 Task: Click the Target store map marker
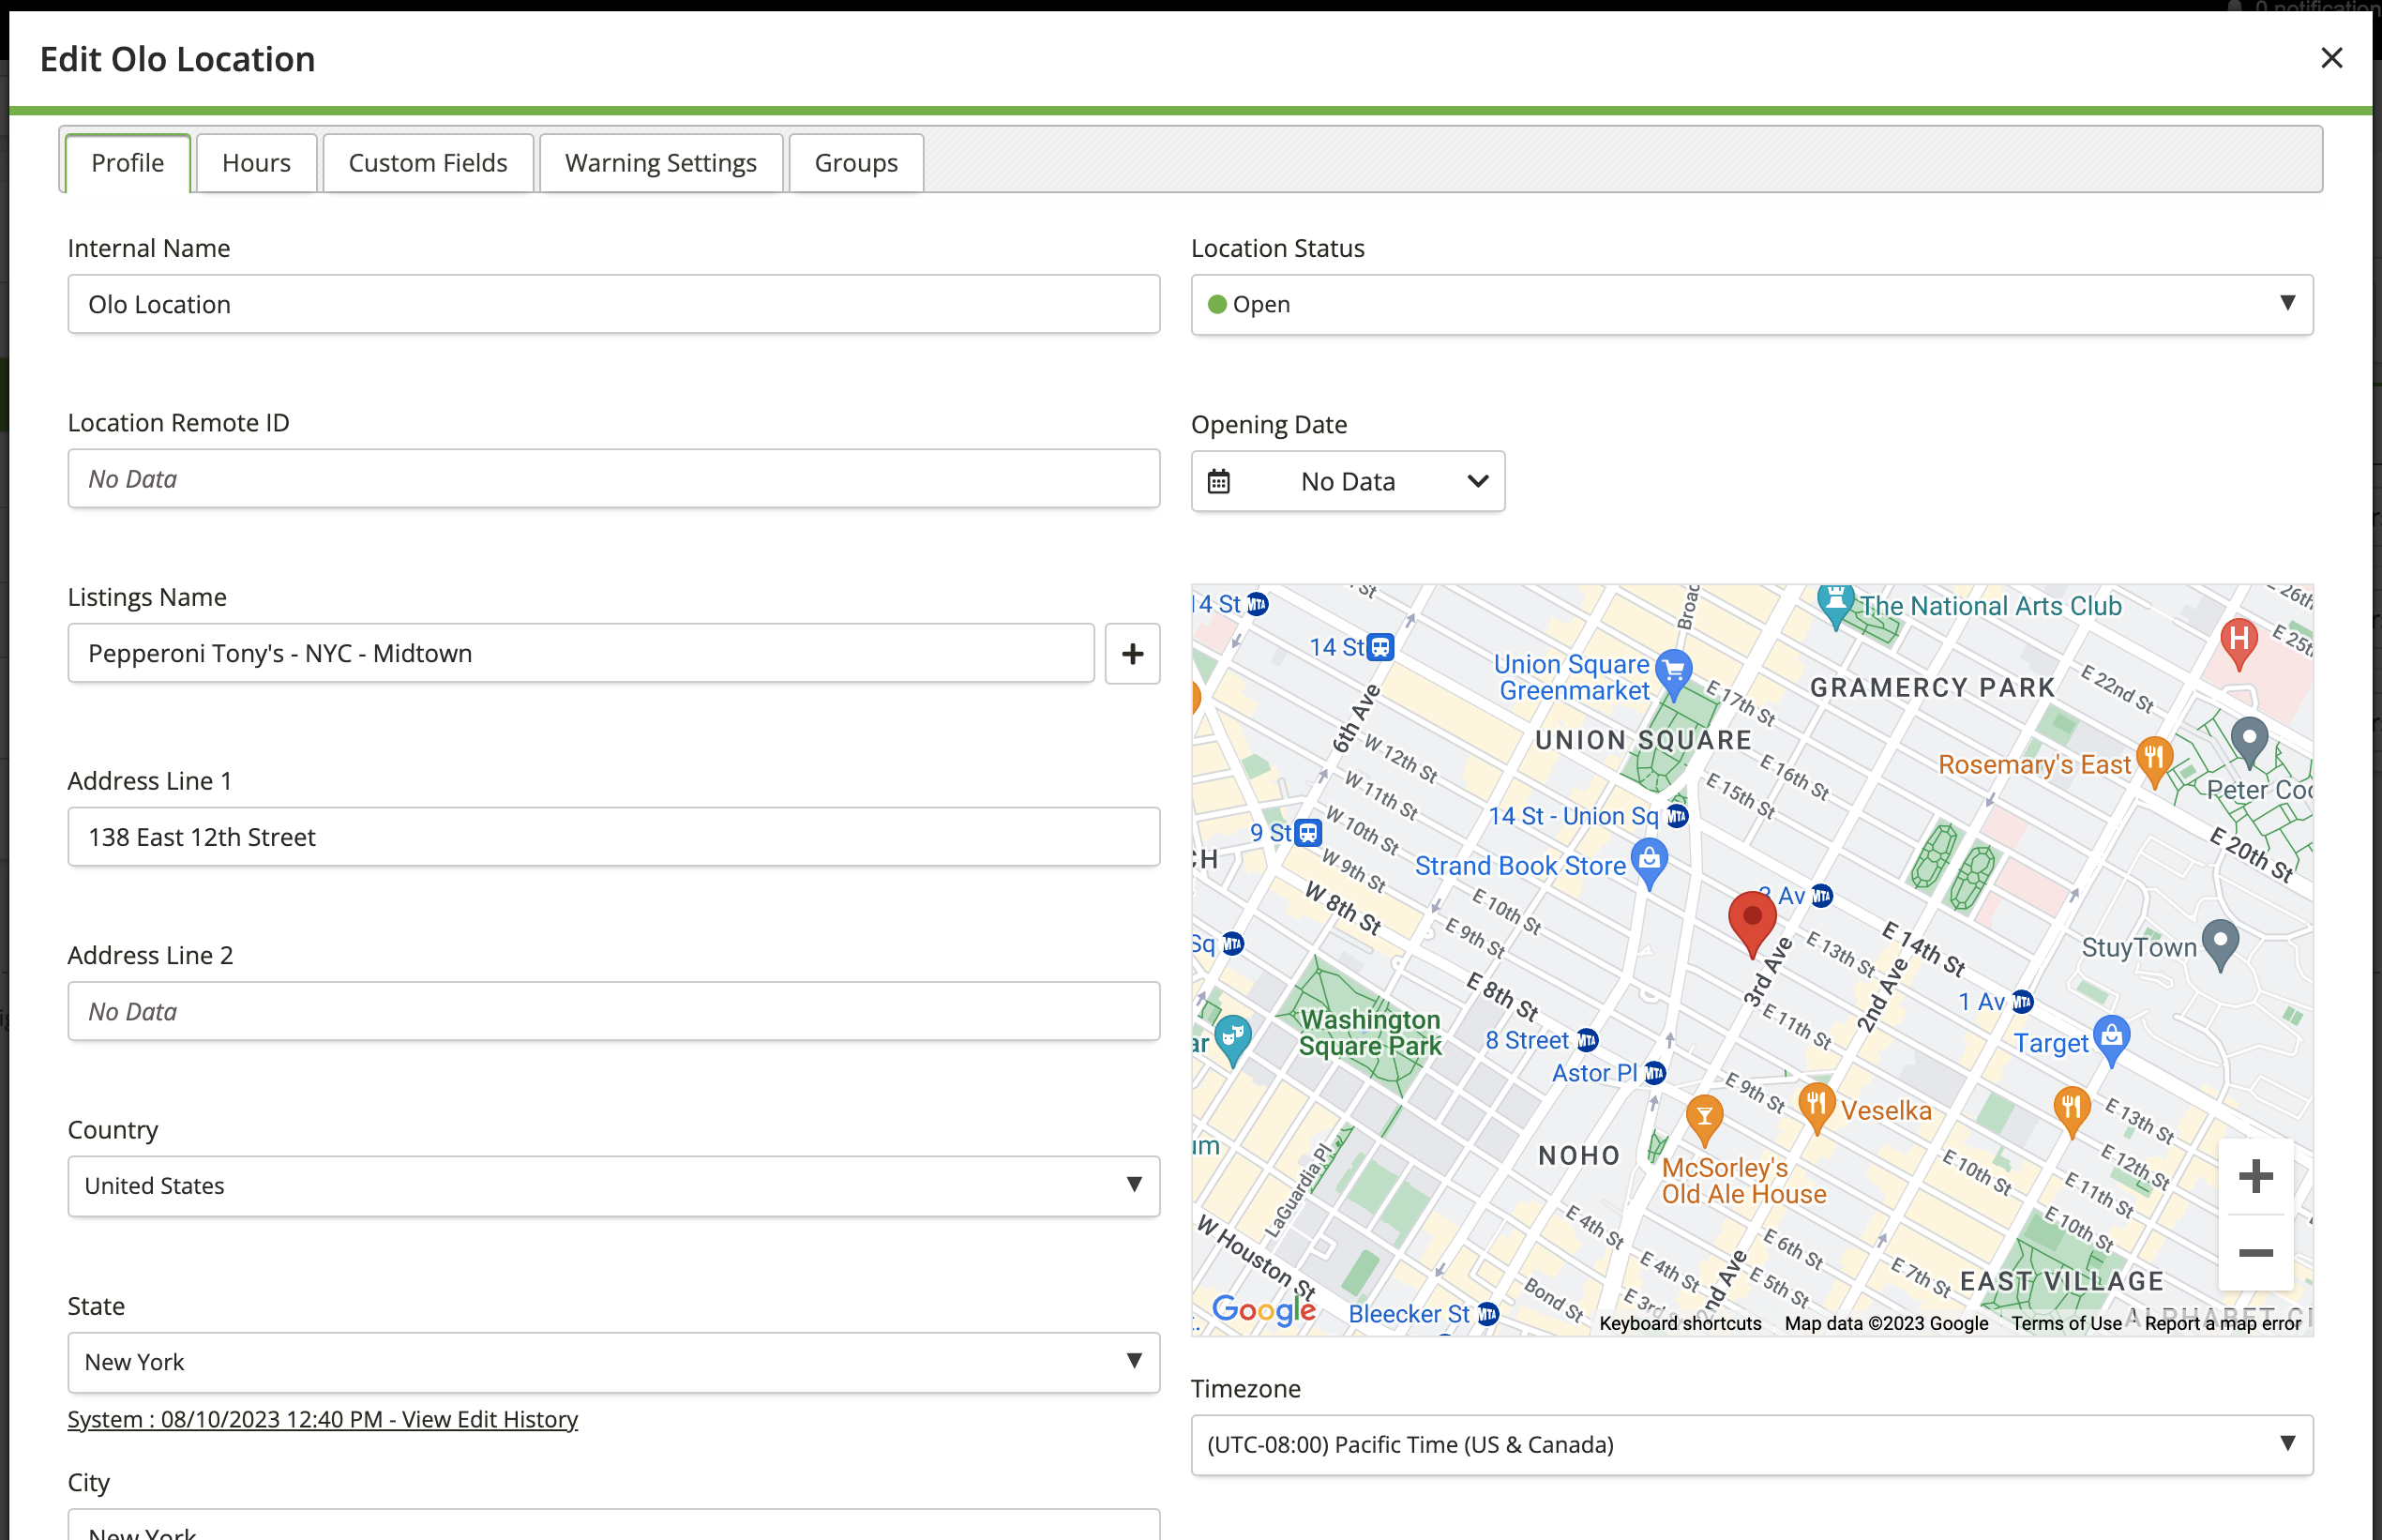tap(2111, 1041)
